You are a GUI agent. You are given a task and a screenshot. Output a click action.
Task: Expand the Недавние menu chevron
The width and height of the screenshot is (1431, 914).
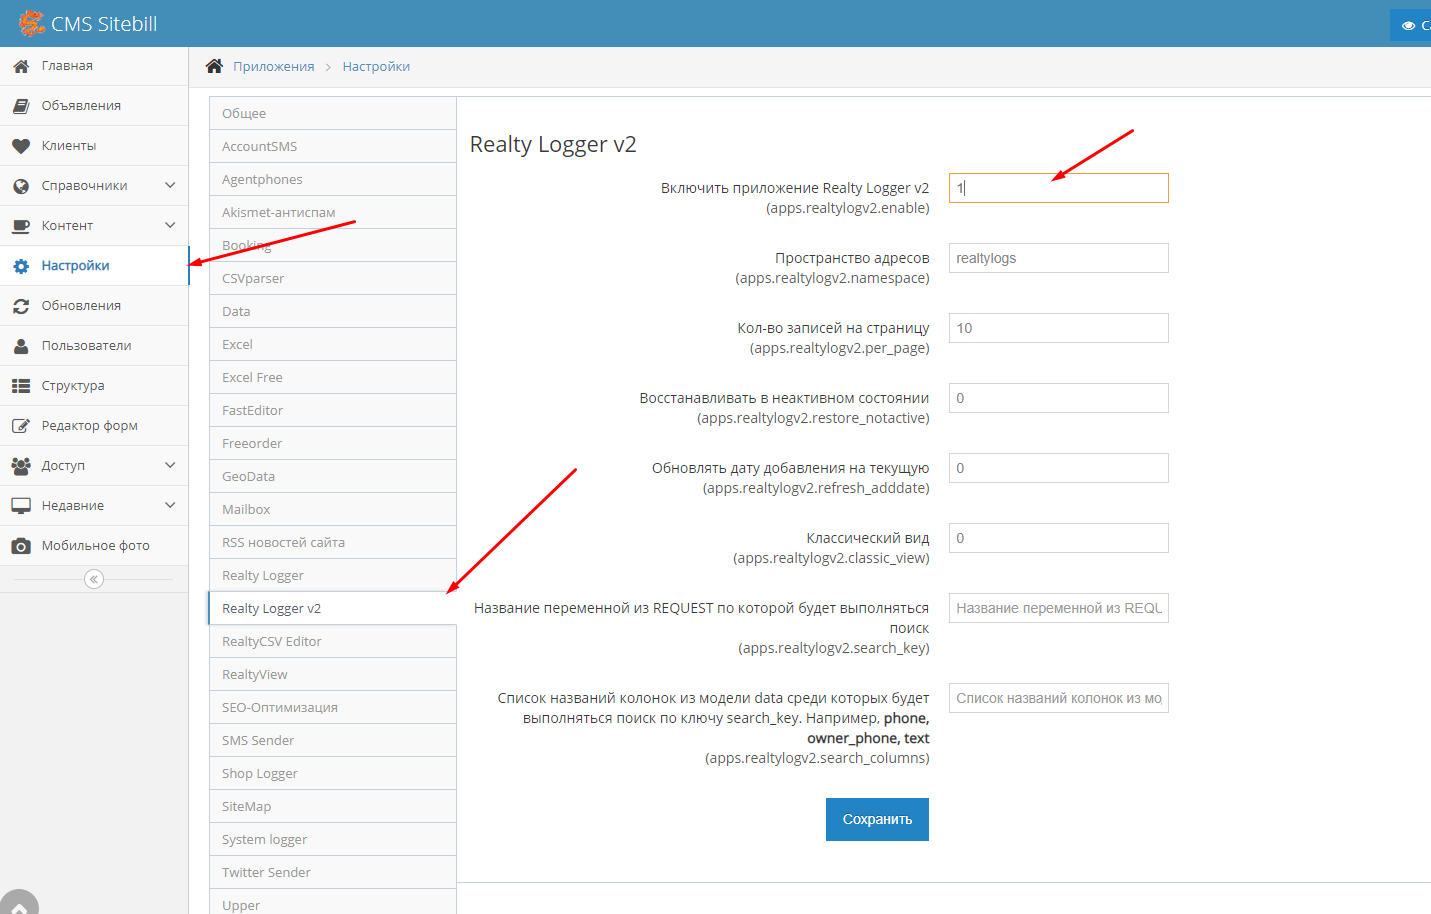tap(170, 506)
